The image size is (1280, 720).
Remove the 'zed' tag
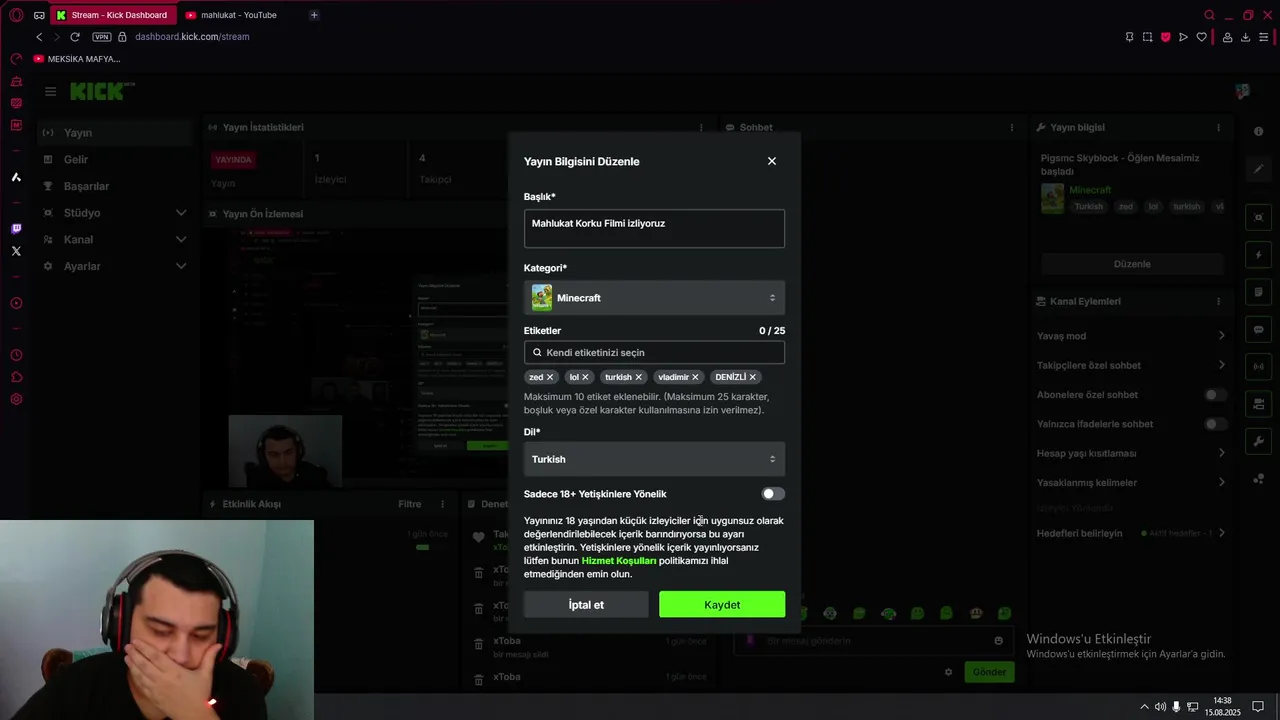(550, 377)
